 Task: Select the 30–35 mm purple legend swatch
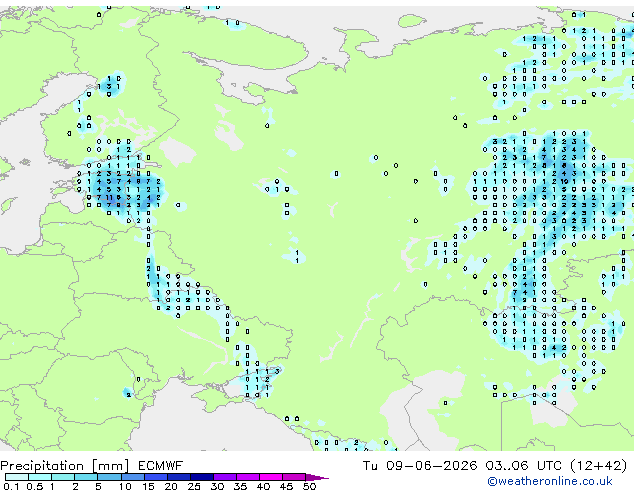[x=225, y=477]
